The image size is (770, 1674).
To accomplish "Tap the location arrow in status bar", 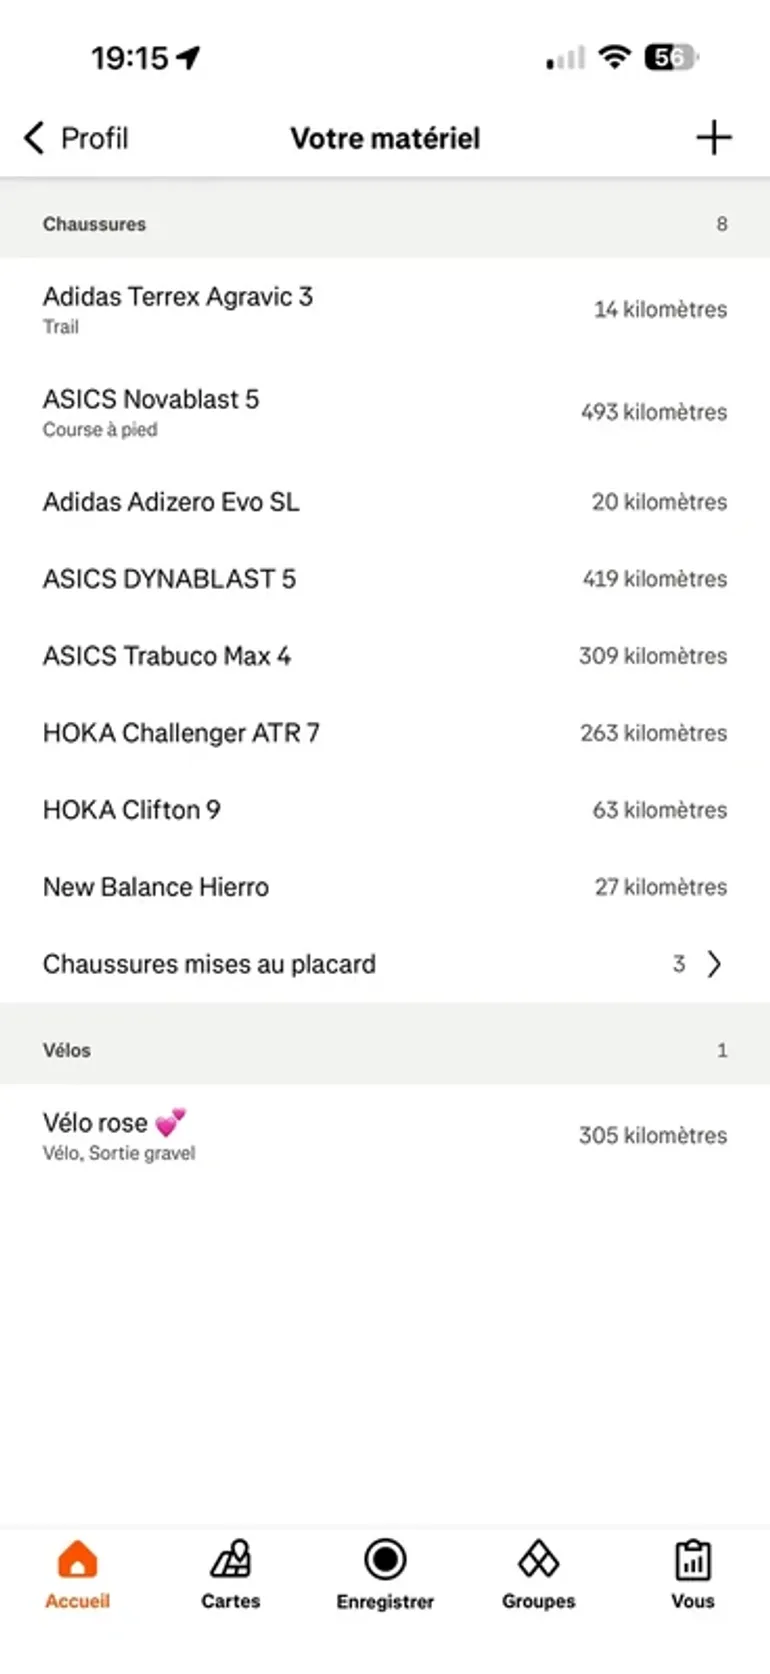I will click(x=188, y=58).
